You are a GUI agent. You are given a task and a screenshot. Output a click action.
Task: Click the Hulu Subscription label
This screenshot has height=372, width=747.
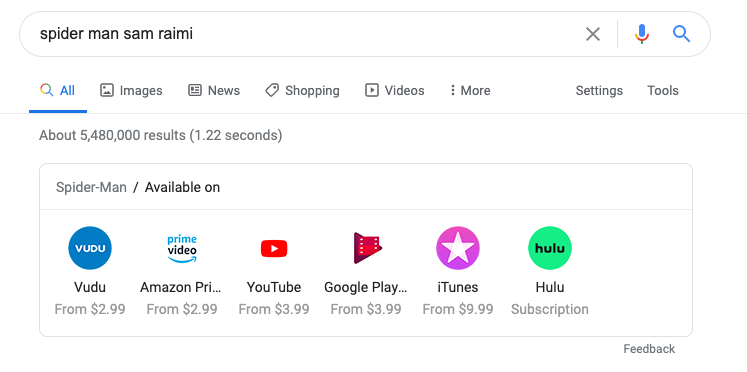(x=550, y=309)
